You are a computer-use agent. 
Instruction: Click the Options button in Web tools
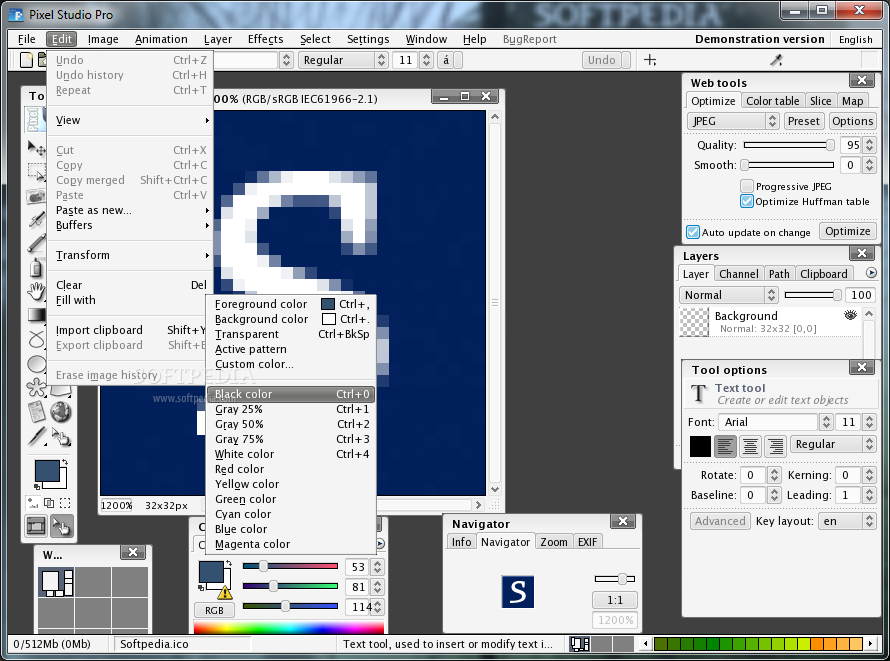[x=852, y=121]
